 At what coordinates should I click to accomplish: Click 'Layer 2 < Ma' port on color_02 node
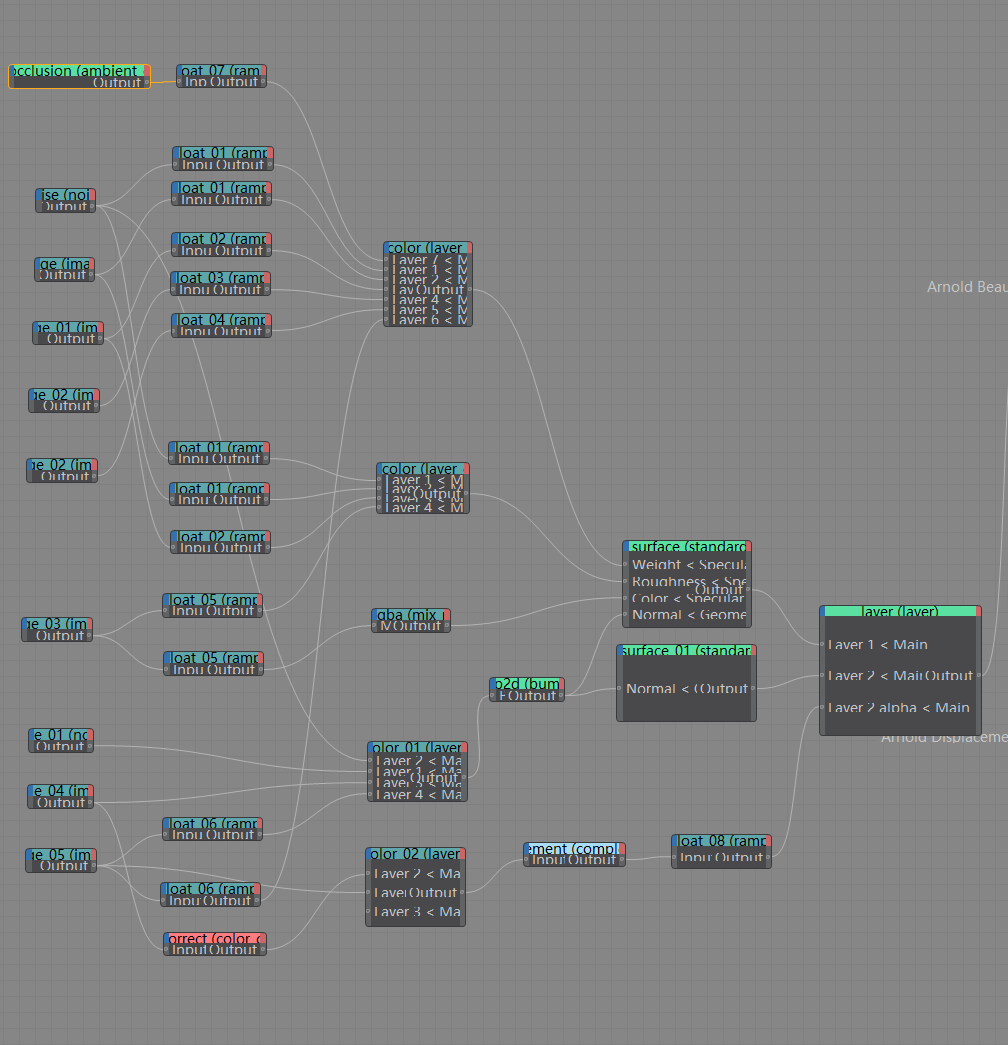368,873
